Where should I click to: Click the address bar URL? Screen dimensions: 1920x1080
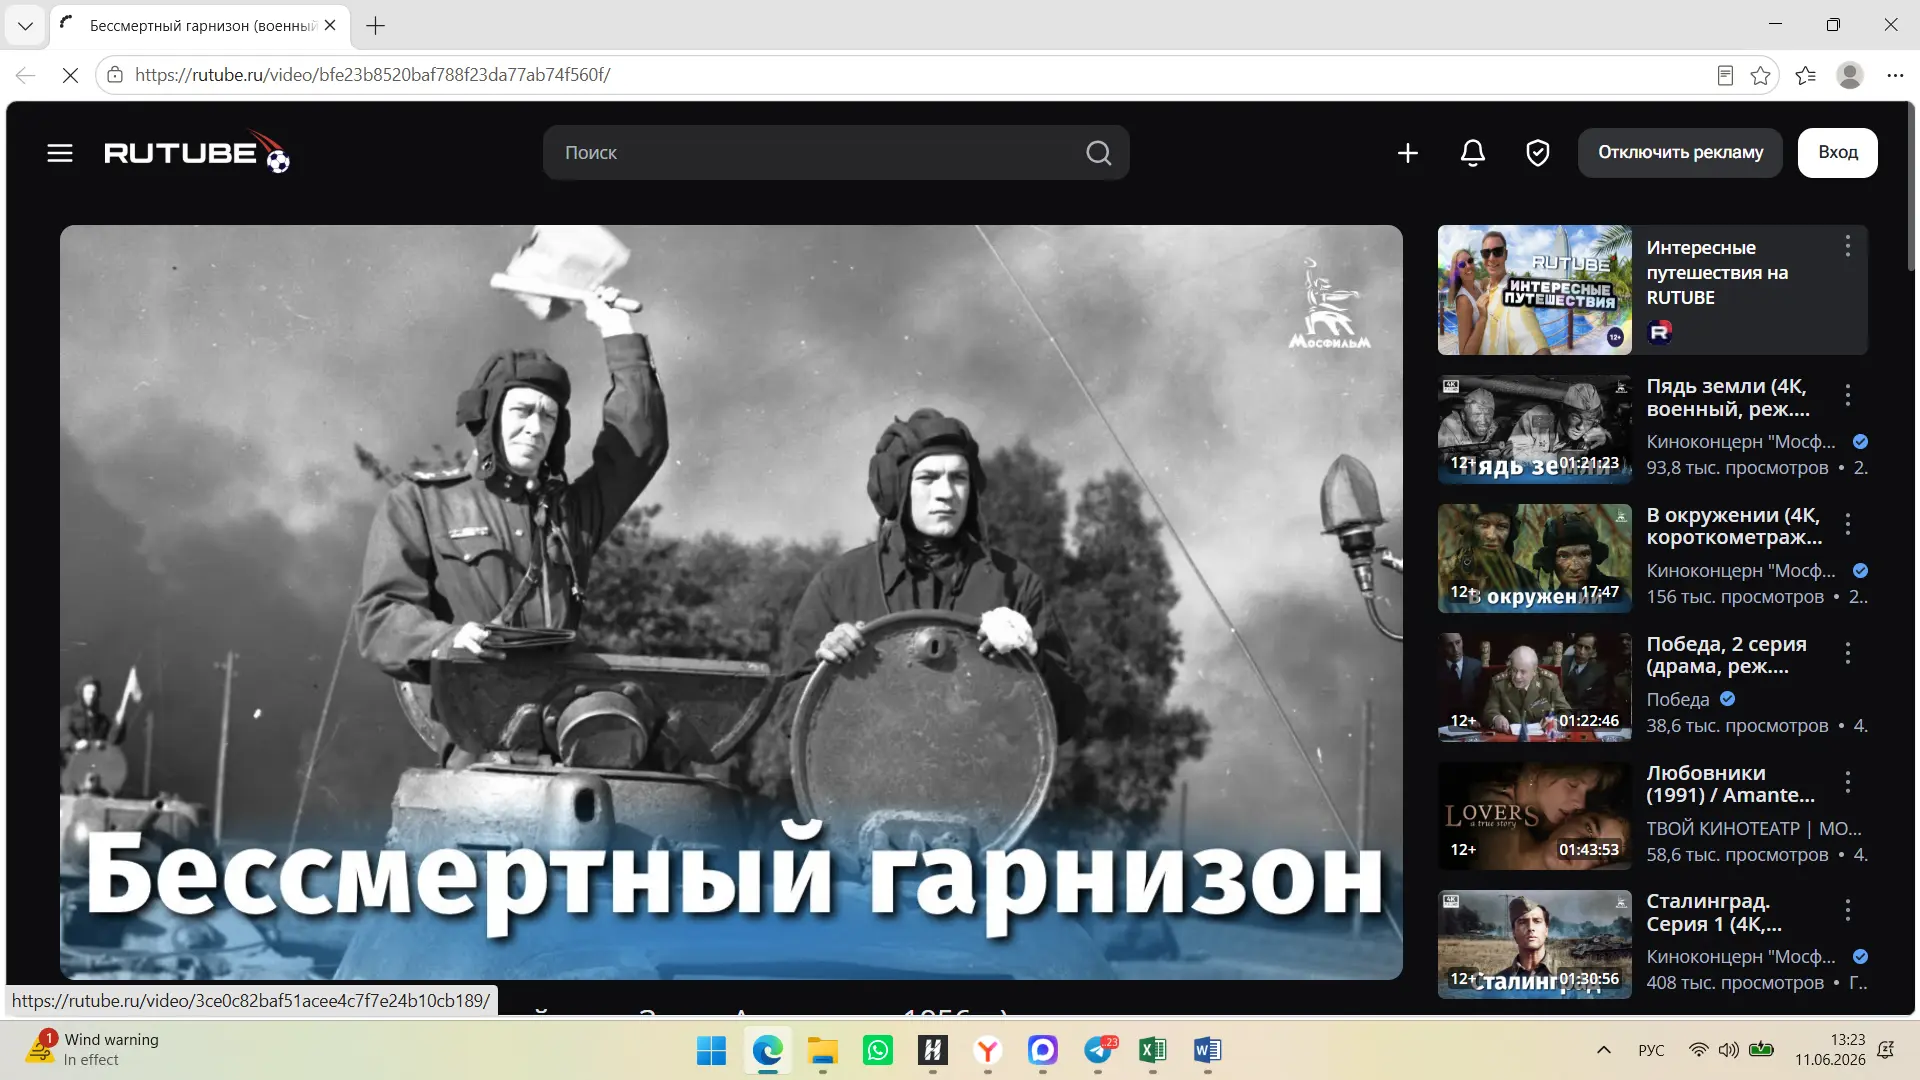tap(372, 75)
